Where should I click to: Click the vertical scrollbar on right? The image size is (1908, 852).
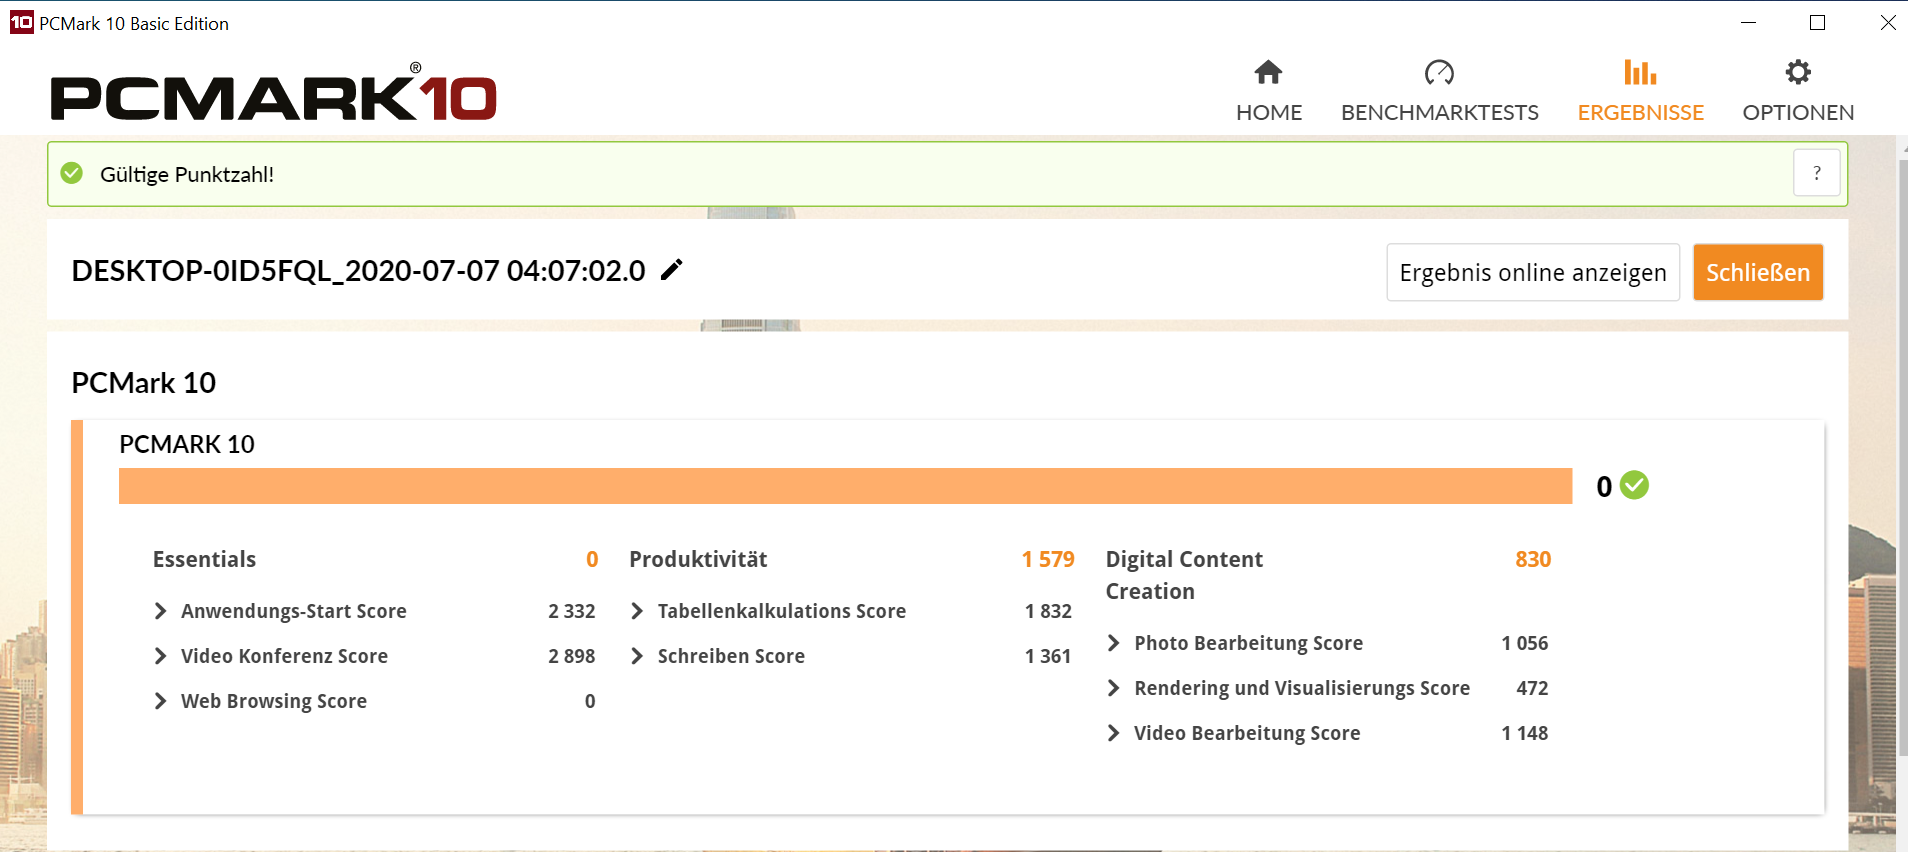1901,460
